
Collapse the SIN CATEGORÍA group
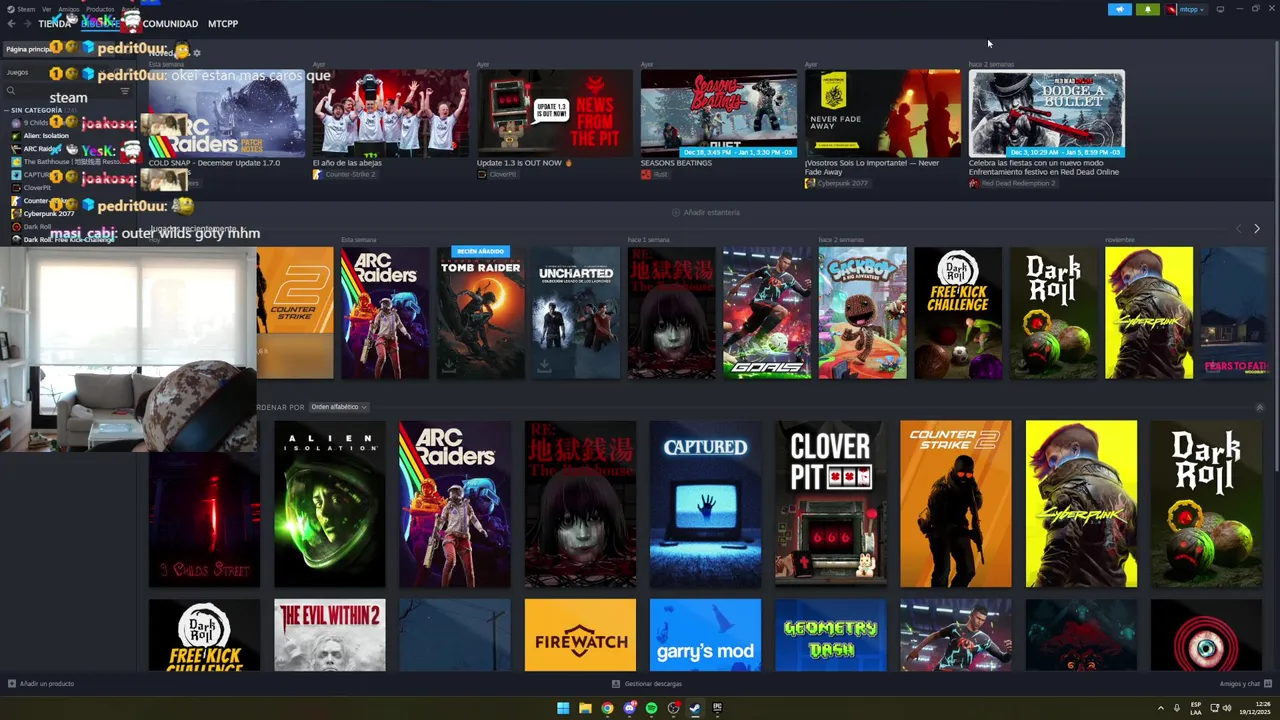(37, 110)
